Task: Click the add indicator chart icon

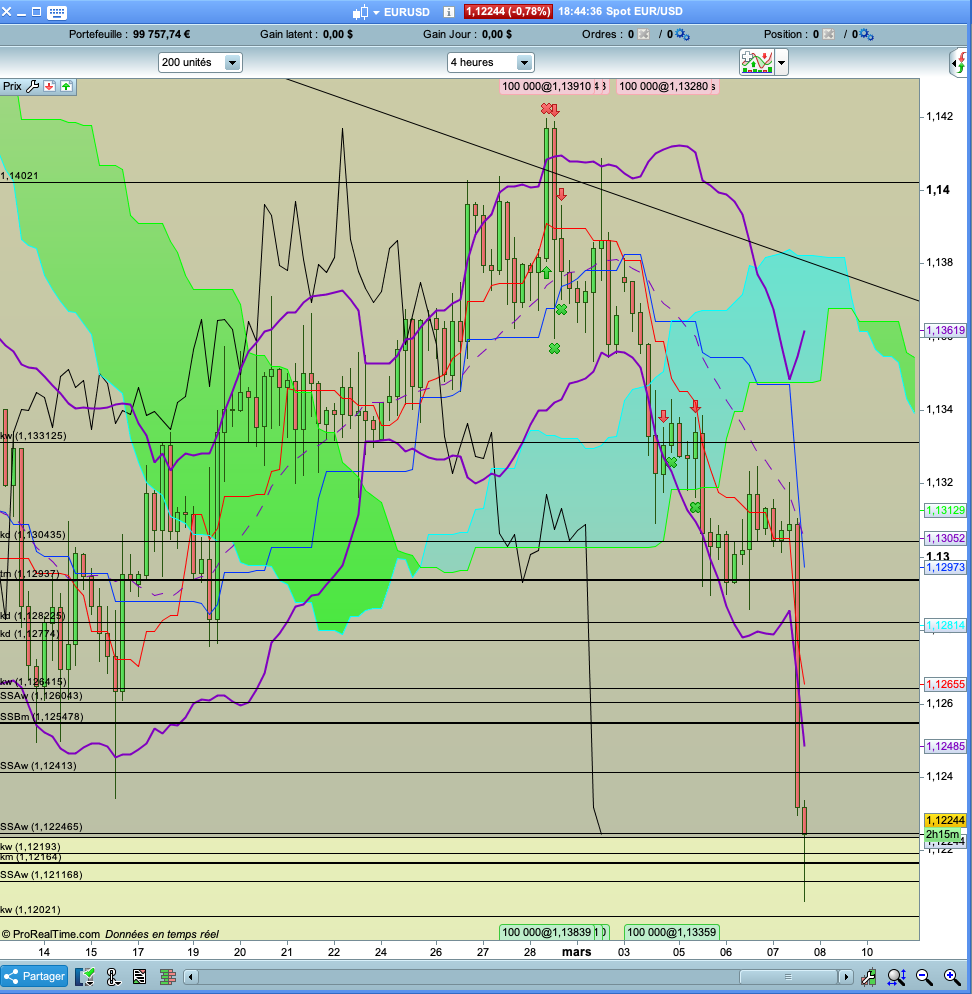Action: (756, 62)
